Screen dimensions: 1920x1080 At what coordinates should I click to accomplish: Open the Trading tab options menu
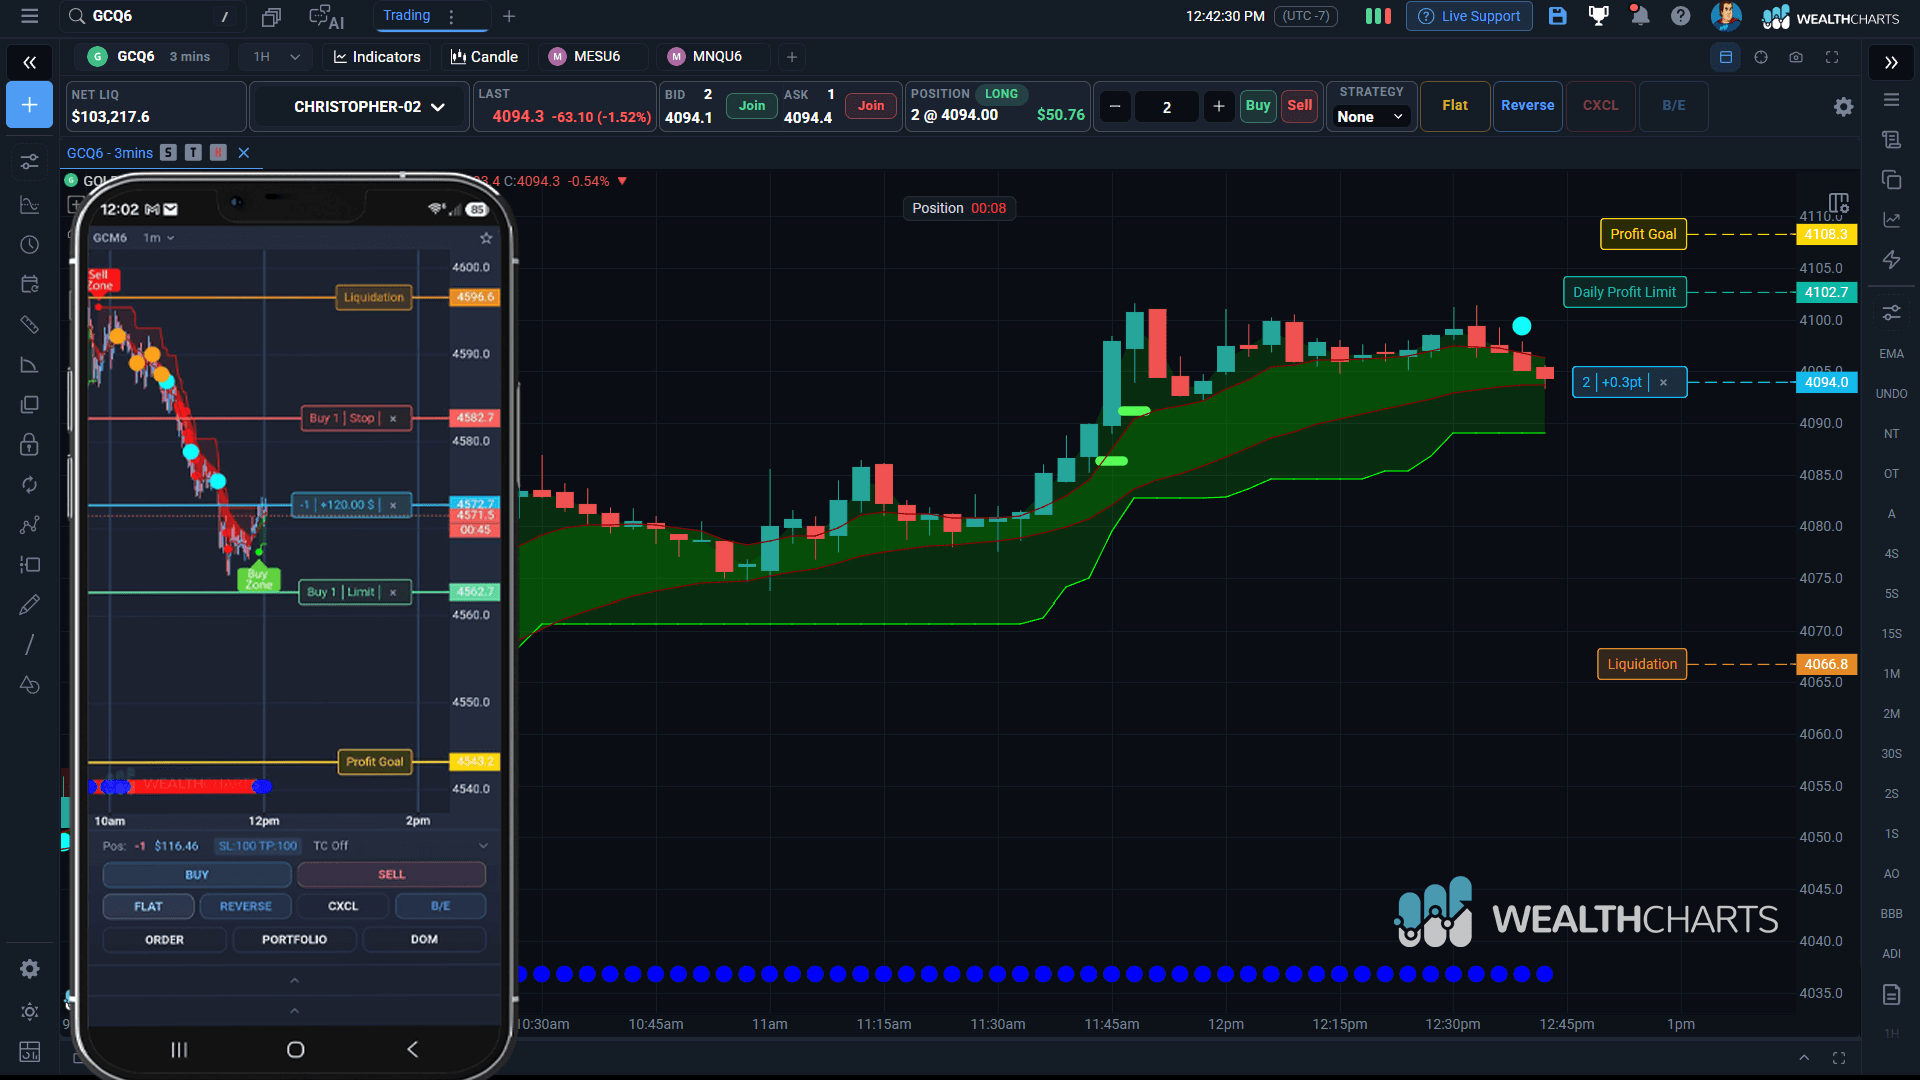[452, 16]
